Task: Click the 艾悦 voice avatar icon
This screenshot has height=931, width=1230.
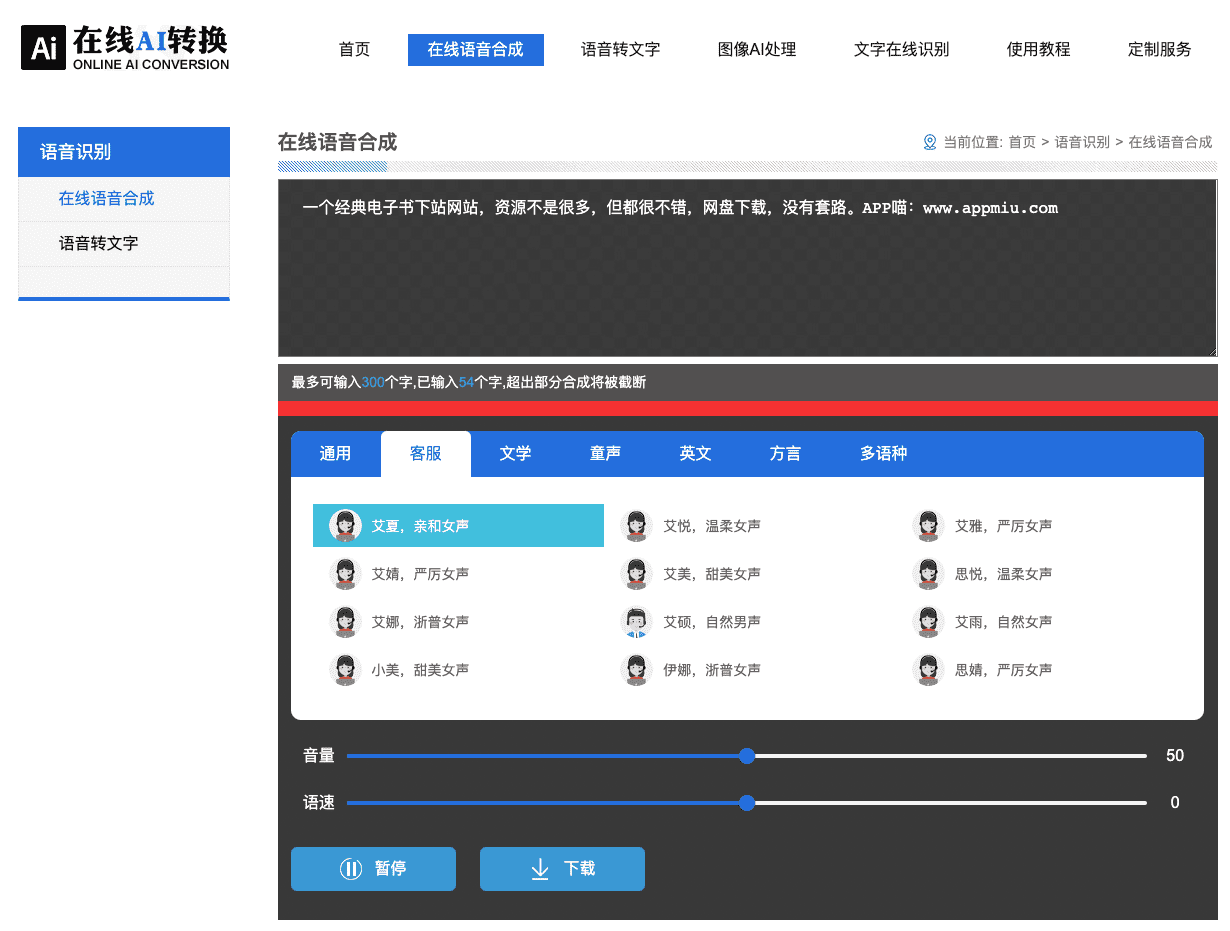Action: pos(637,526)
